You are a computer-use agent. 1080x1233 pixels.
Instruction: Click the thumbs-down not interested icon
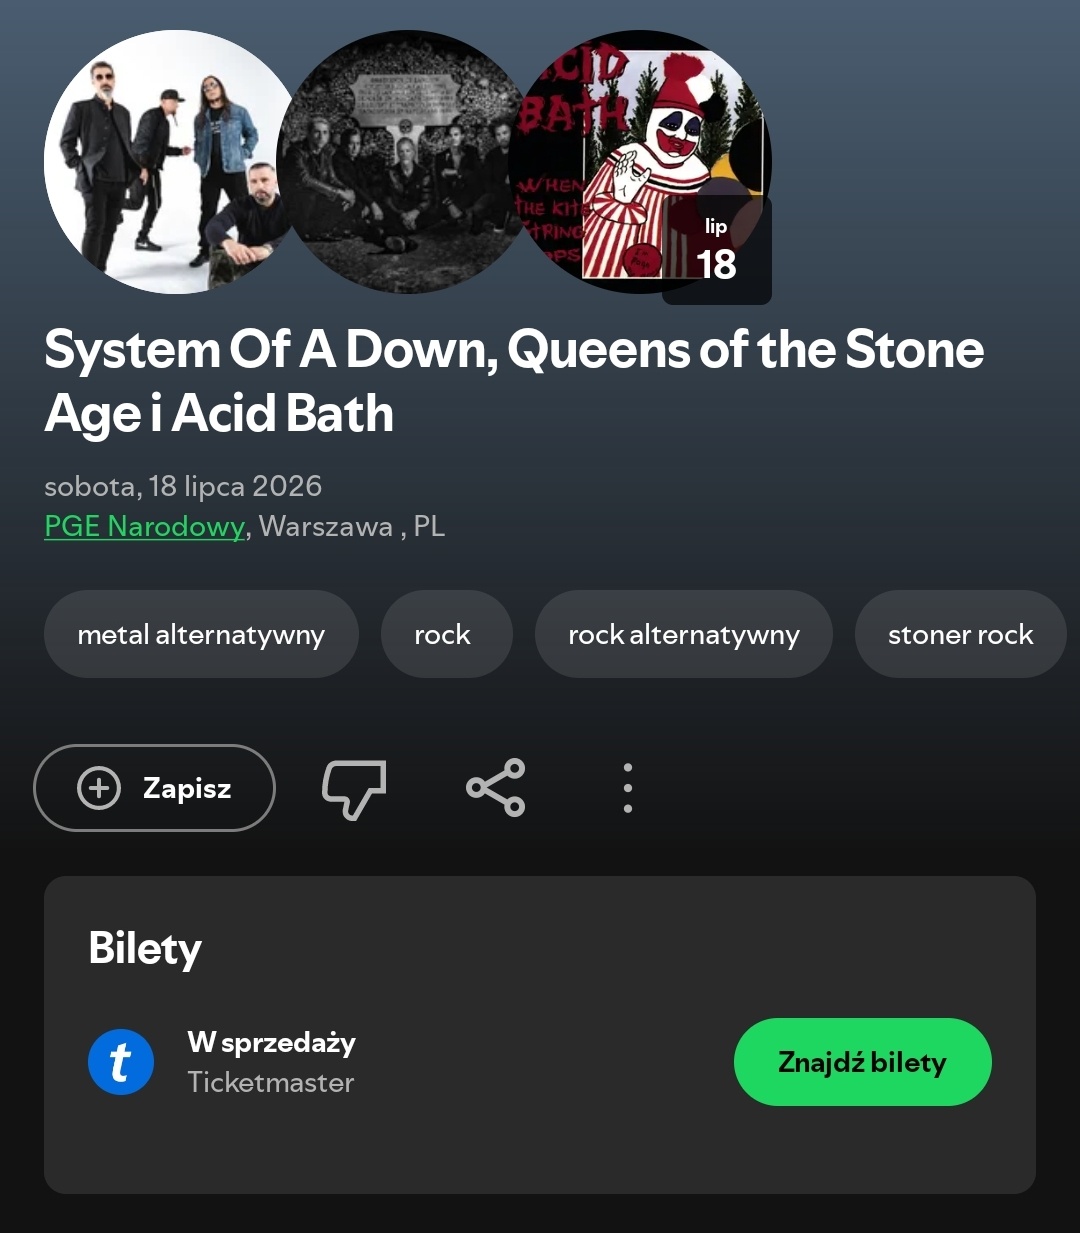pyautogui.click(x=354, y=789)
